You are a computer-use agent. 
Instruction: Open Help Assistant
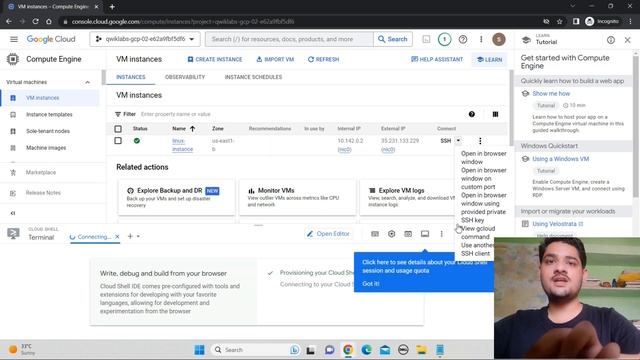tap(437, 59)
